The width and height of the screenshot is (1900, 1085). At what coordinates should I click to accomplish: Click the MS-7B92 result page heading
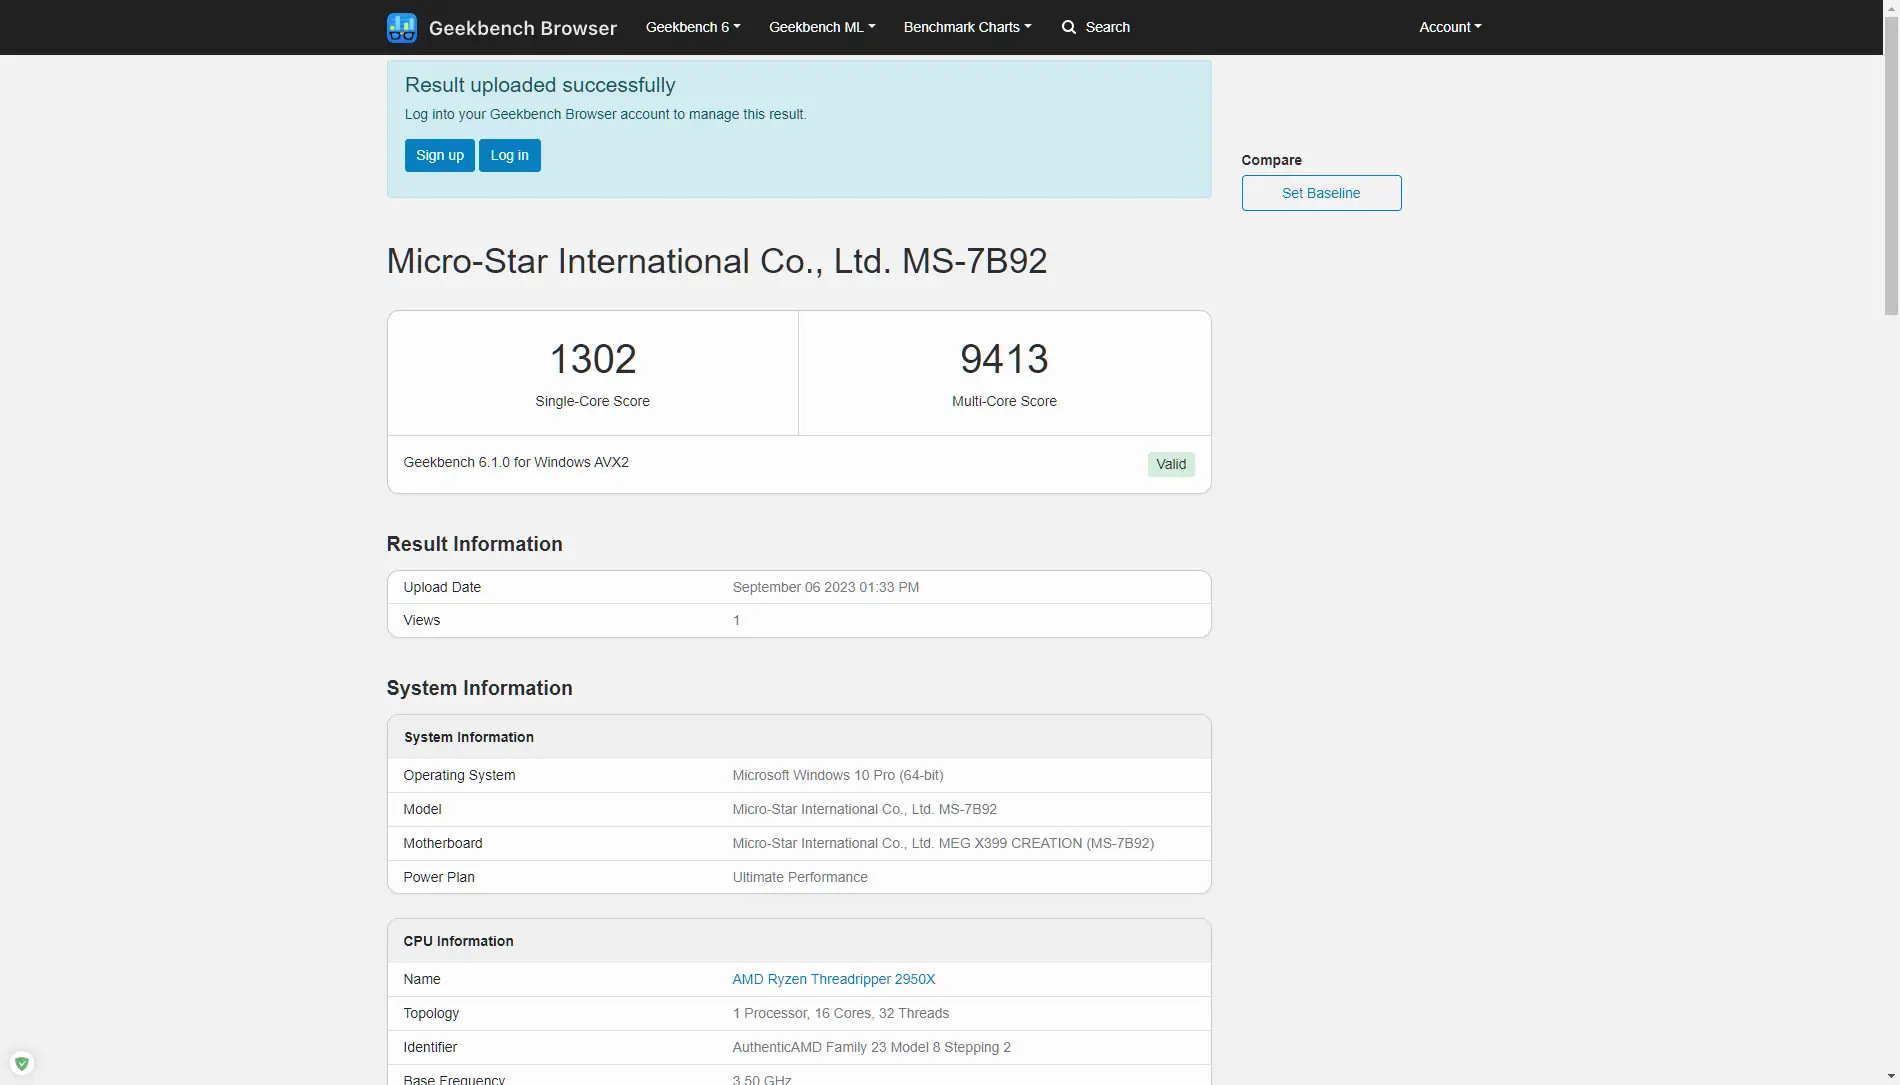pos(716,261)
